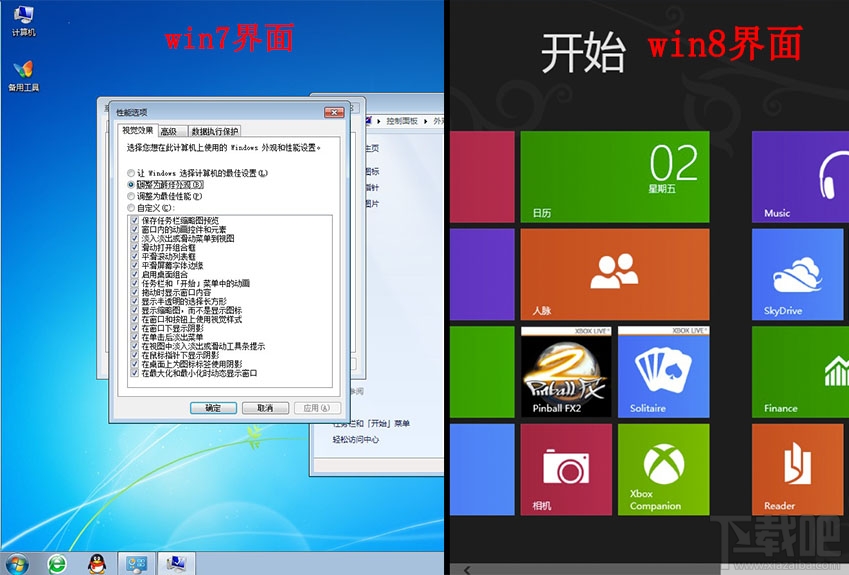Viewport: 849px width, 575px height.
Task: Open the 相机 camera tile
Action: [566, 469]
